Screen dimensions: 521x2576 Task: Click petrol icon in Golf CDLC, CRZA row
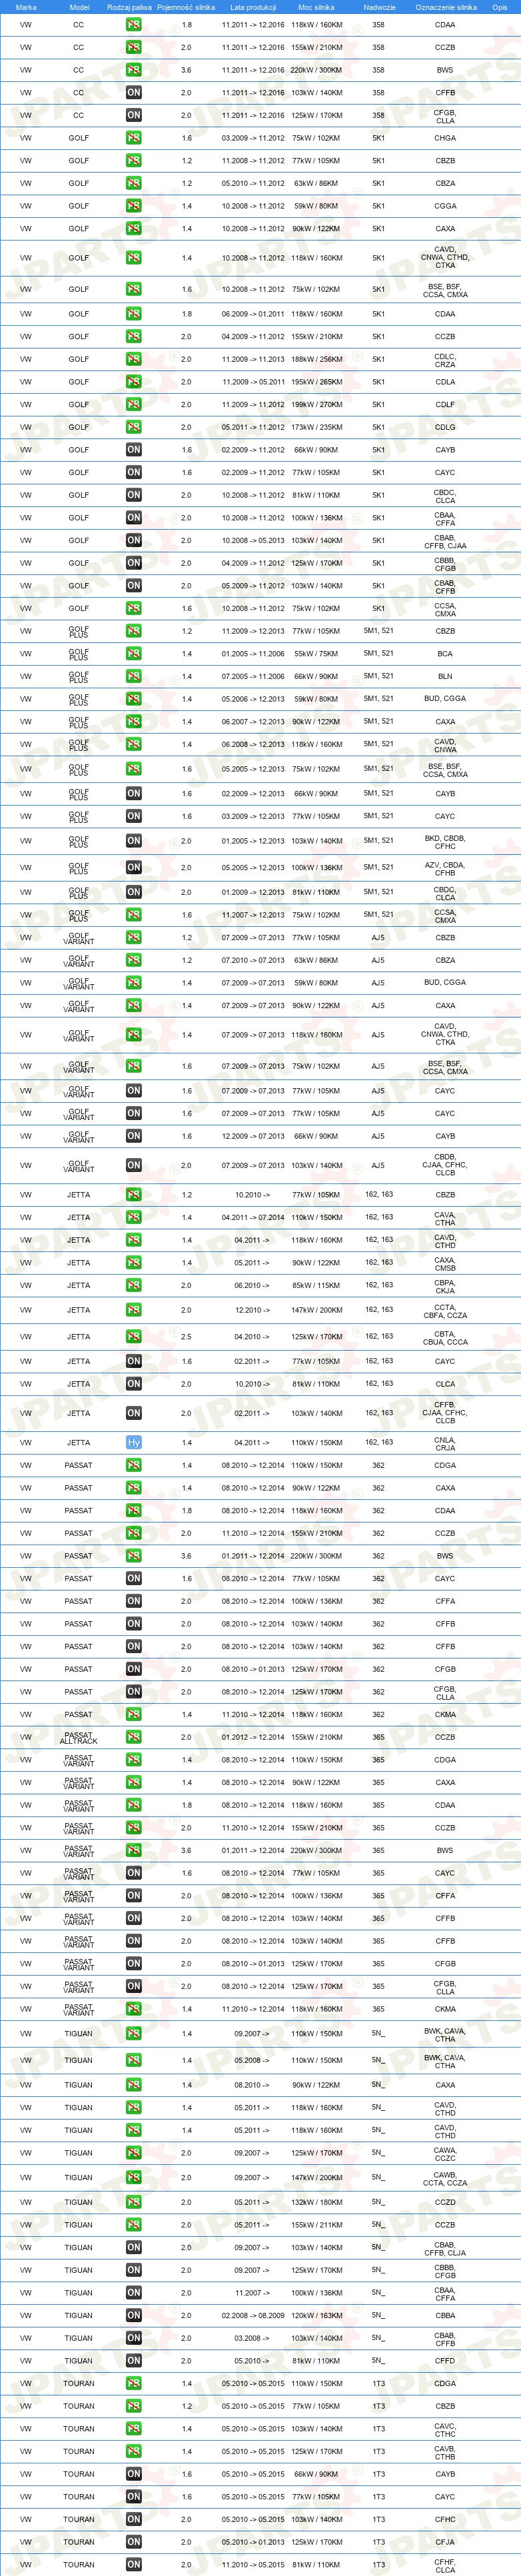134,359
